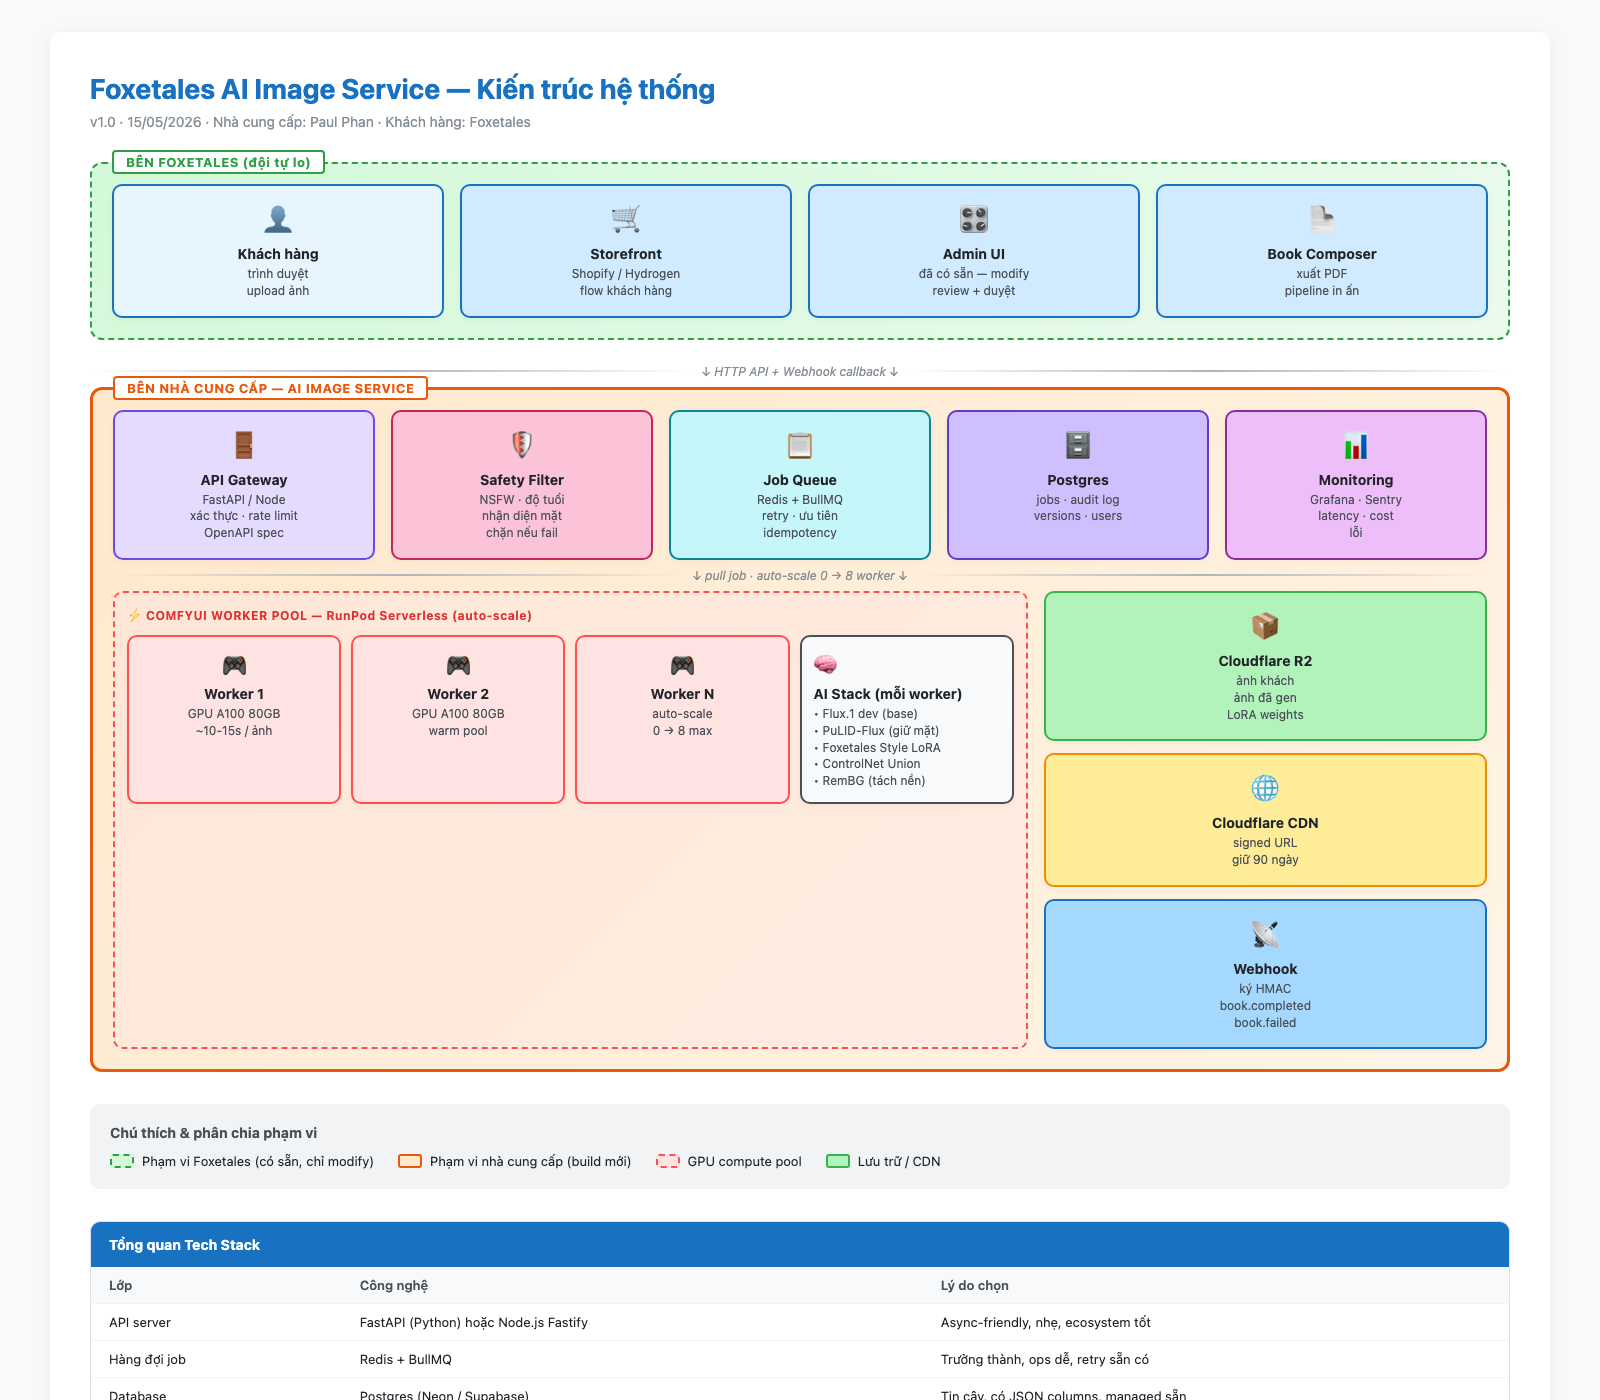The height and width of the screenshot is (1400, 1600).
Task: Click the 'book.completed' text in Webhook card
Action: pyautogui.click(x=1265, y=1006)
